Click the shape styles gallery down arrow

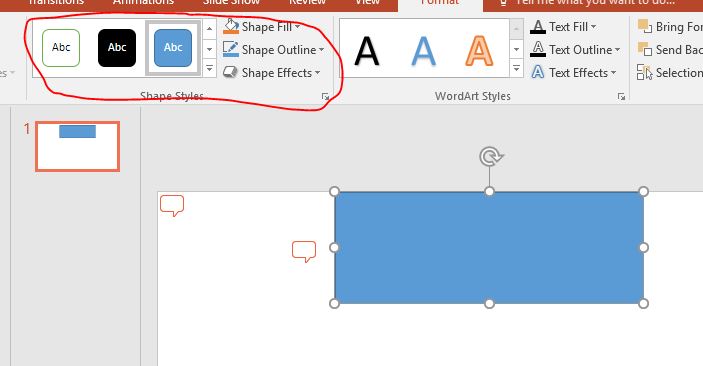click(x=209, y=49)
